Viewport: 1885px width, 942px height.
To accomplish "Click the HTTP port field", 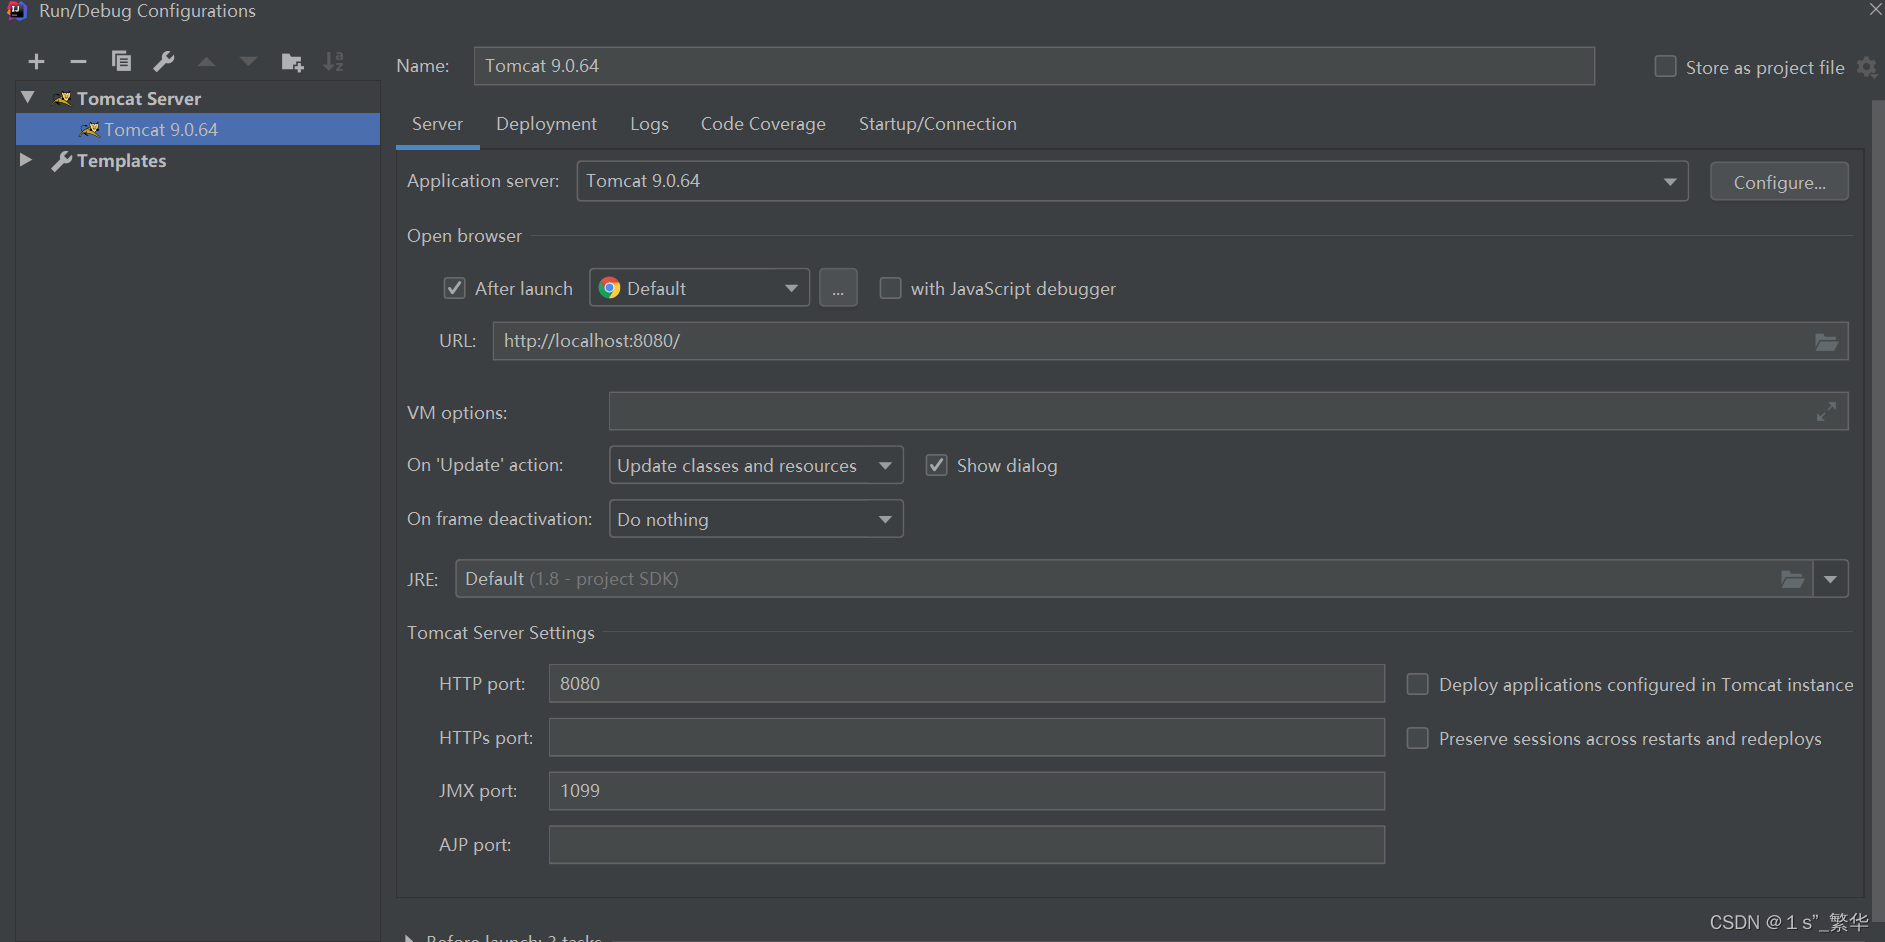I will 967,684.
